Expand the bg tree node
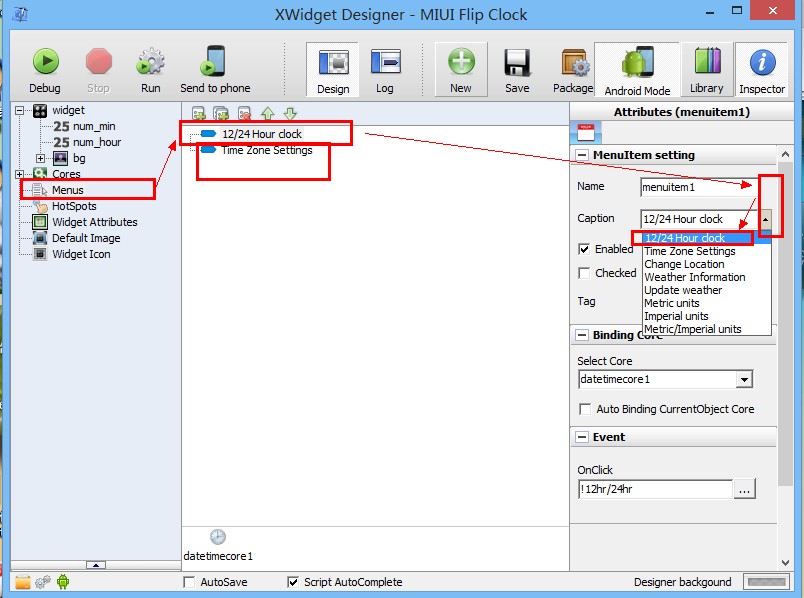The width and height of the screenshot is (804, 598). coord(41,158)
